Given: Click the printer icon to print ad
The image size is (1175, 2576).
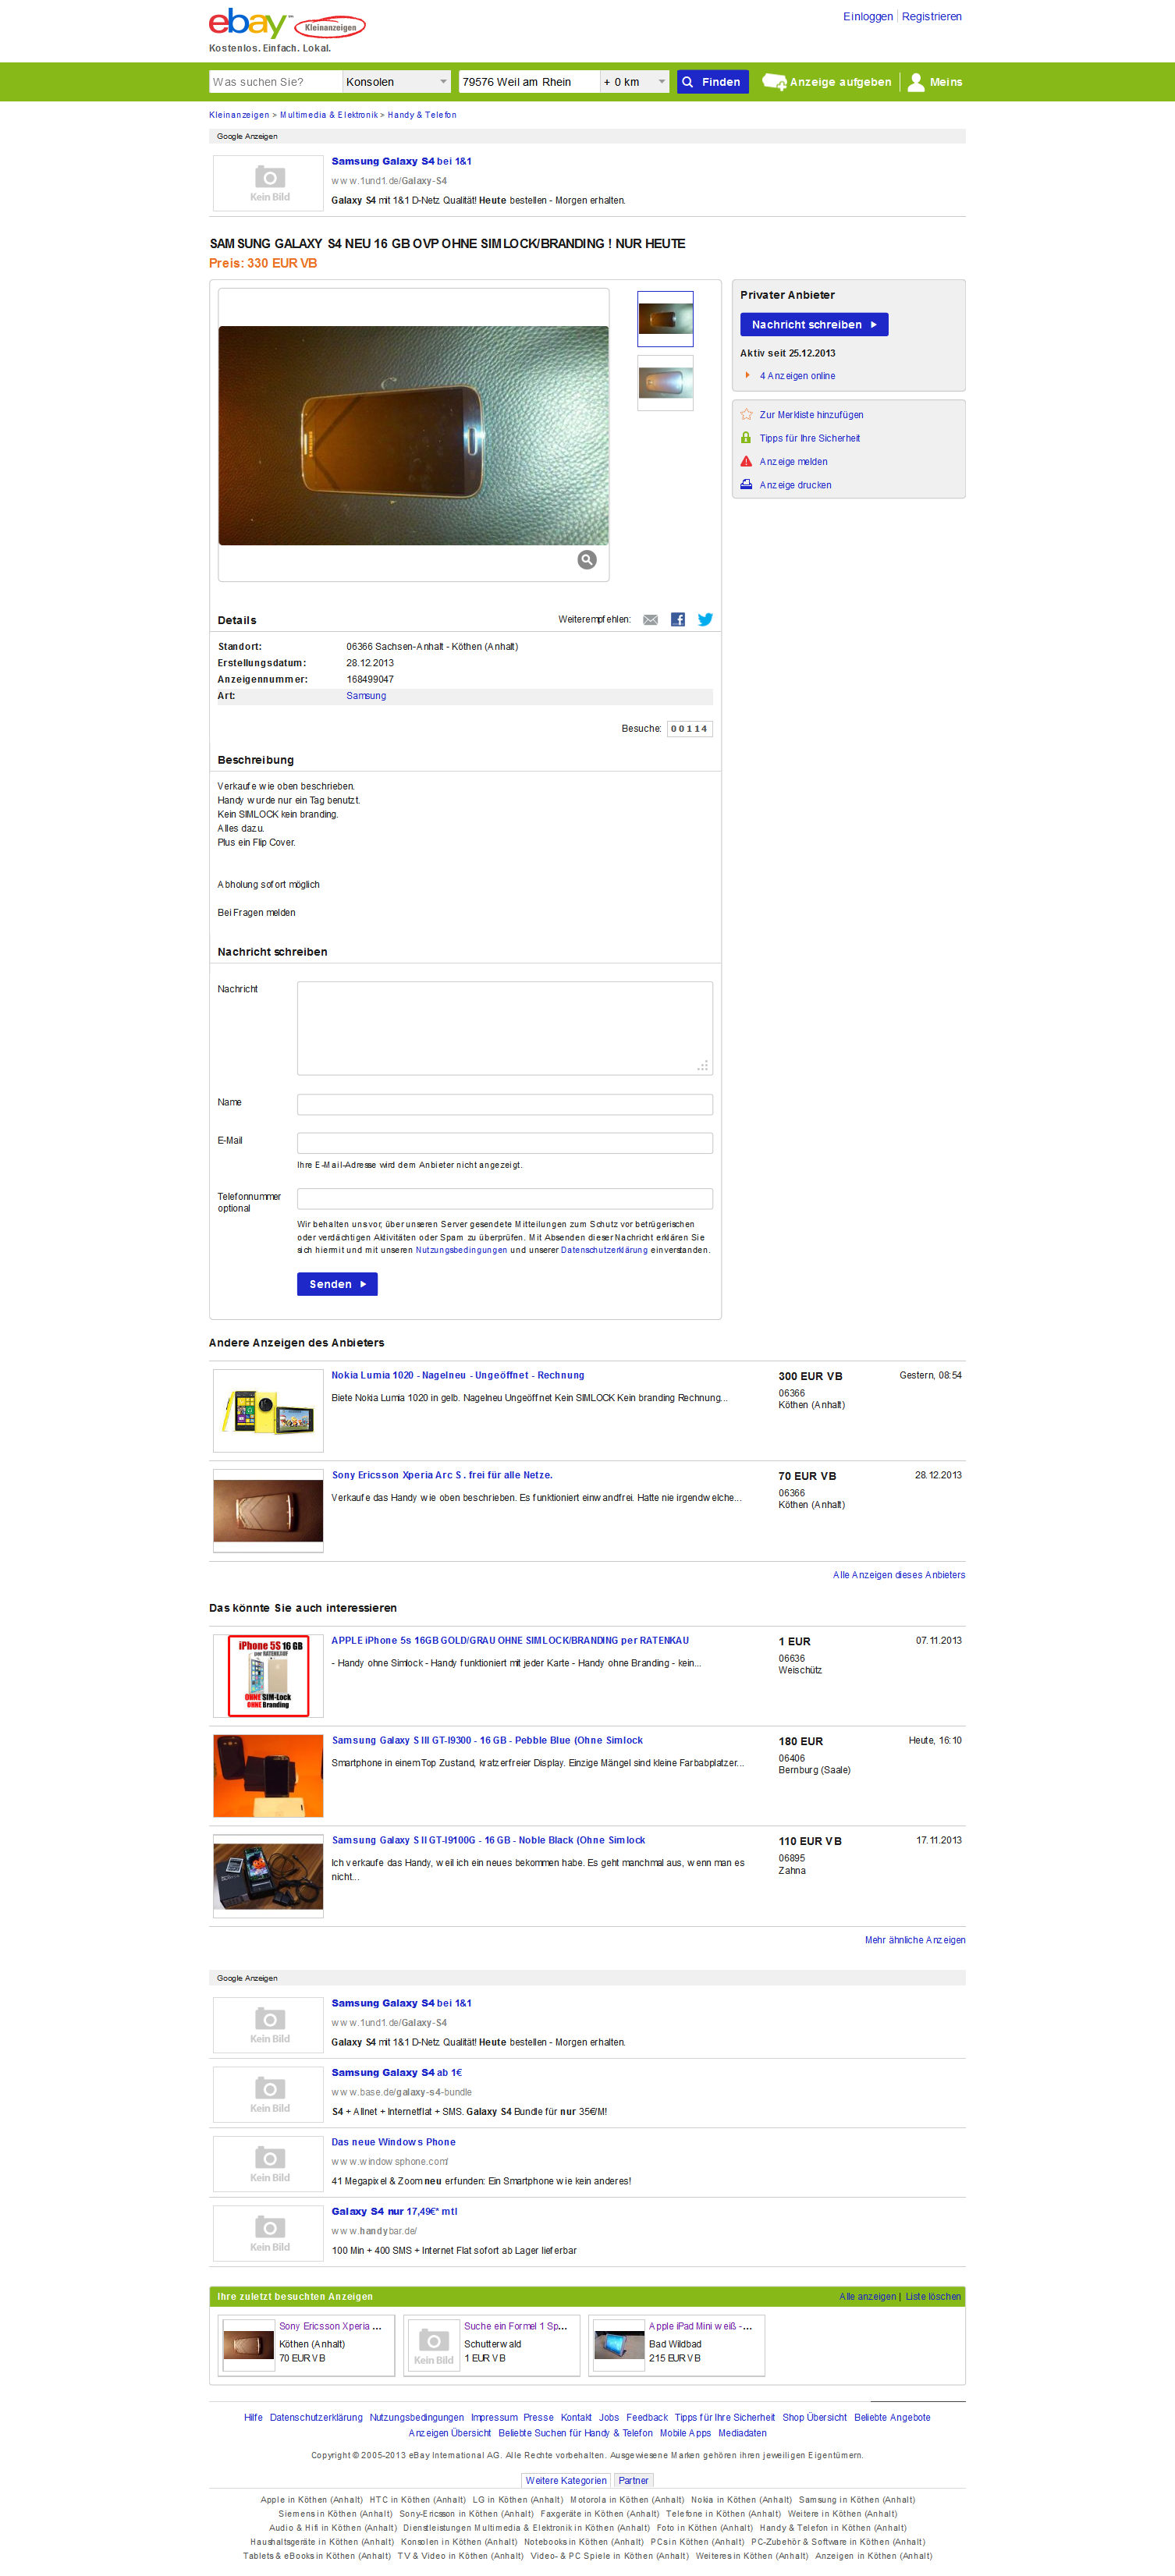Looking at the screenshot, I should tap(746, 485).
